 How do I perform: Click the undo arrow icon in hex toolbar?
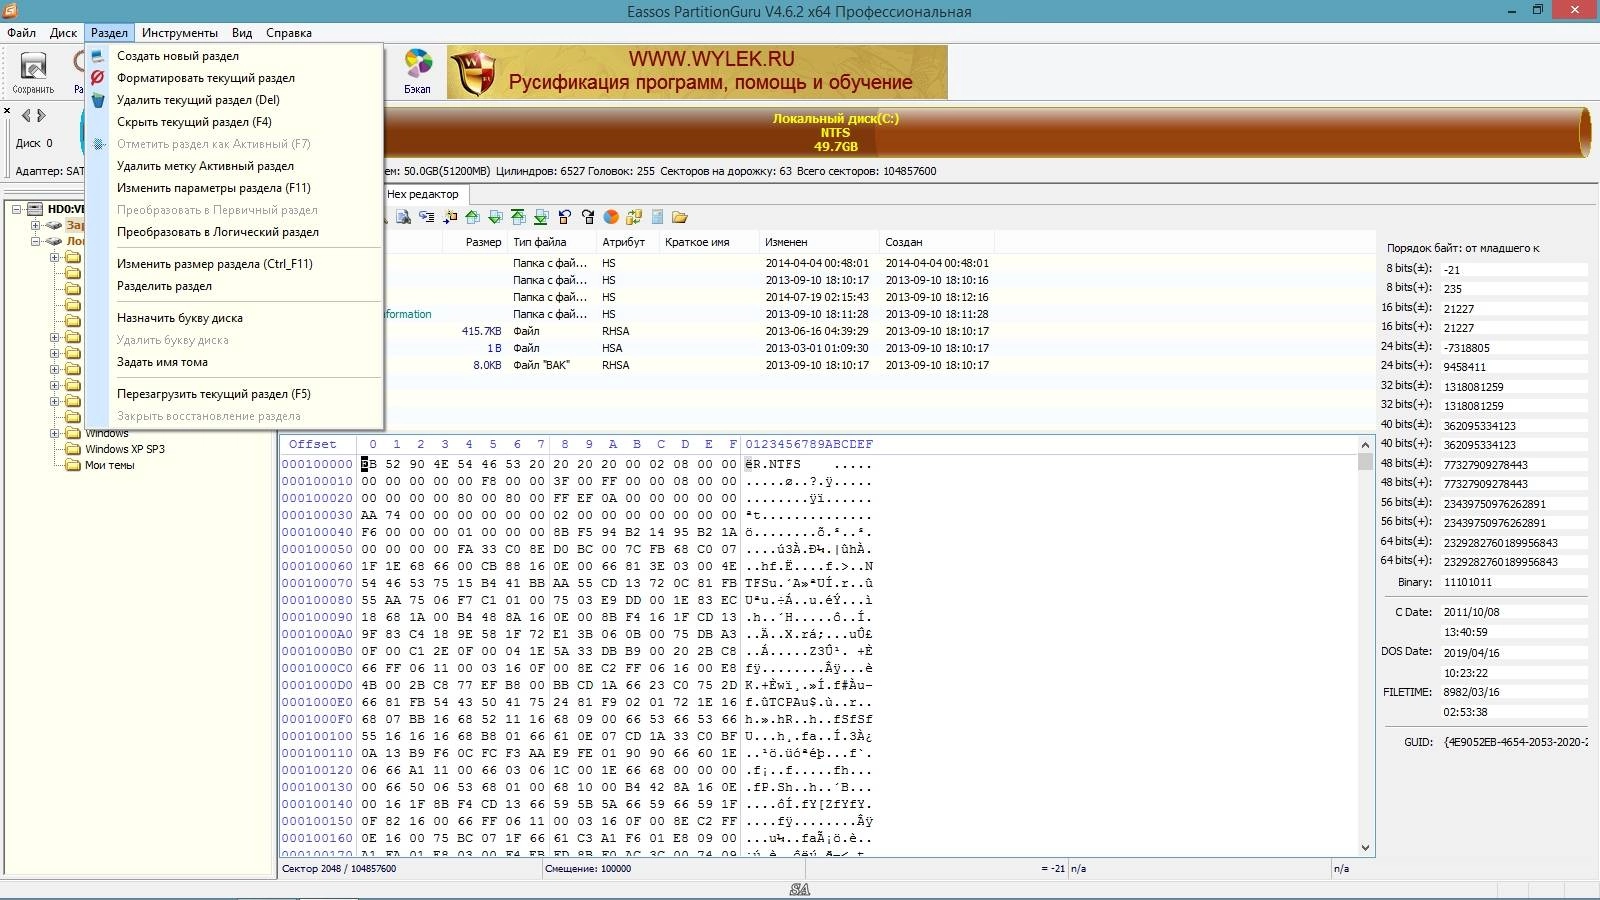click(565, 217)
